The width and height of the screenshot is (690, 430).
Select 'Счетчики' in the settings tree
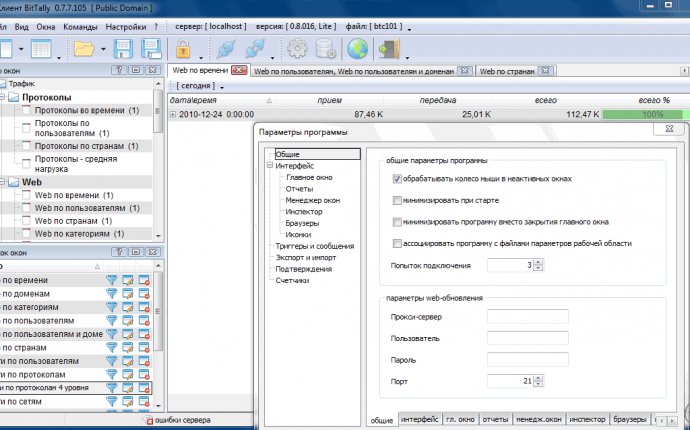(x=292, y=280)
